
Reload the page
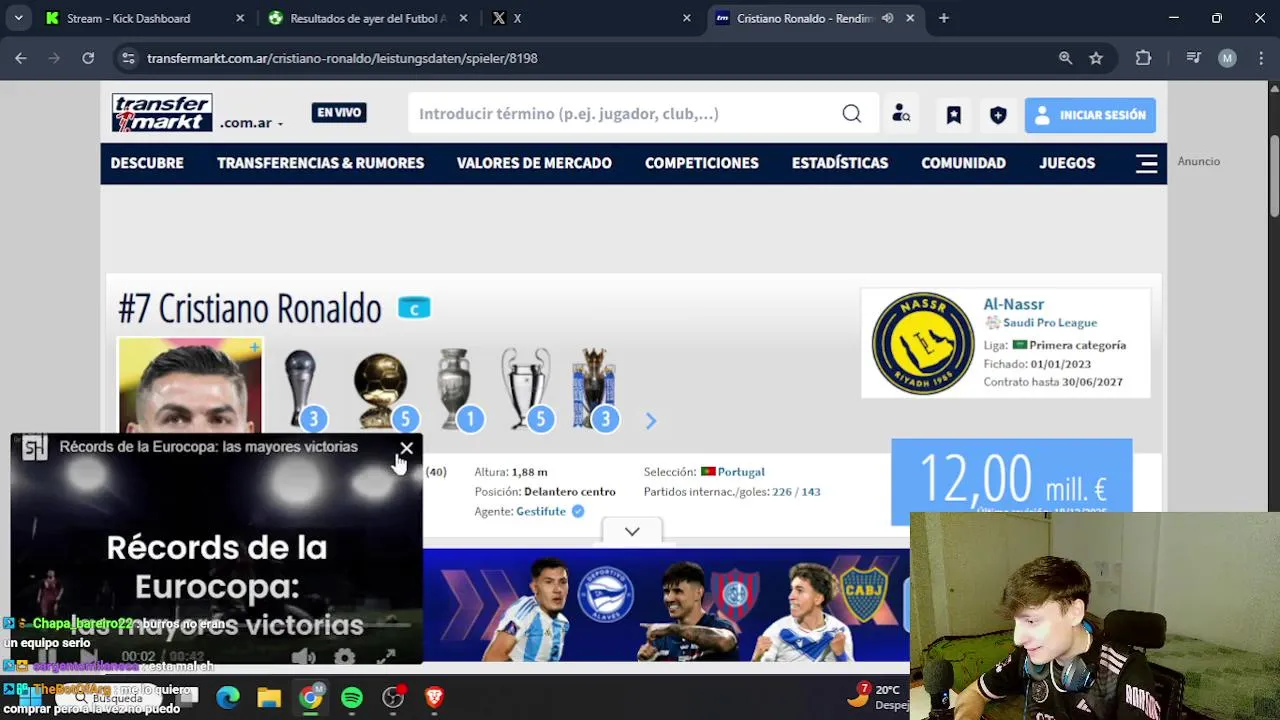pos(88,58)
